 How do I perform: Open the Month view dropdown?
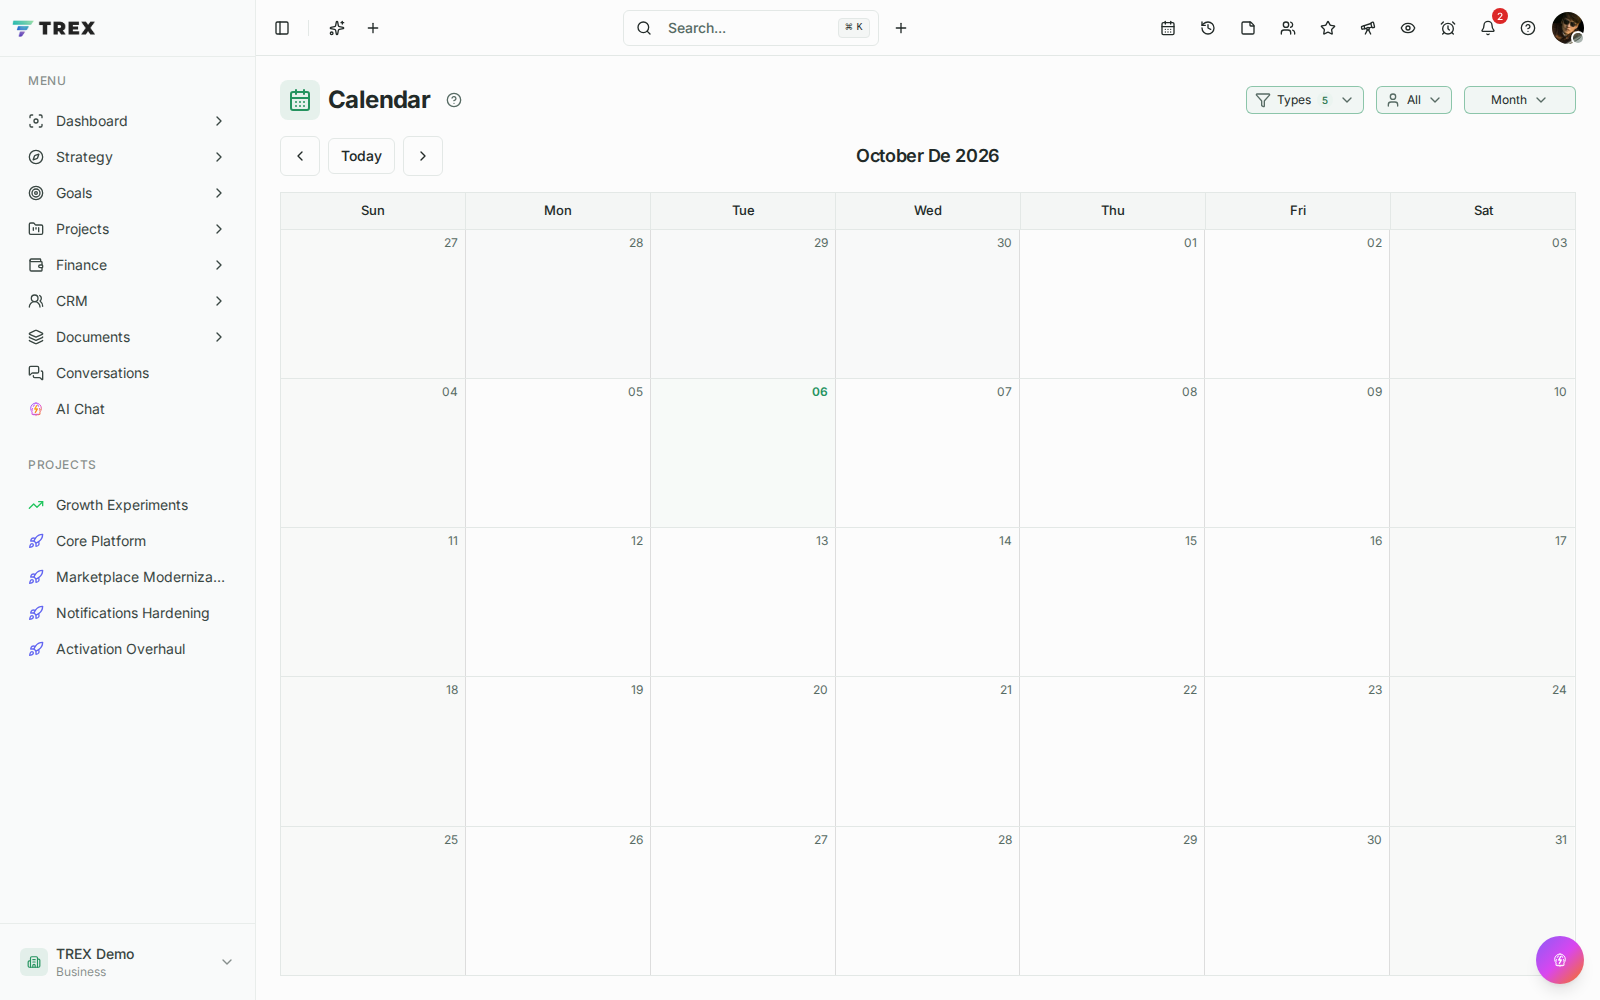point(1520,100)
